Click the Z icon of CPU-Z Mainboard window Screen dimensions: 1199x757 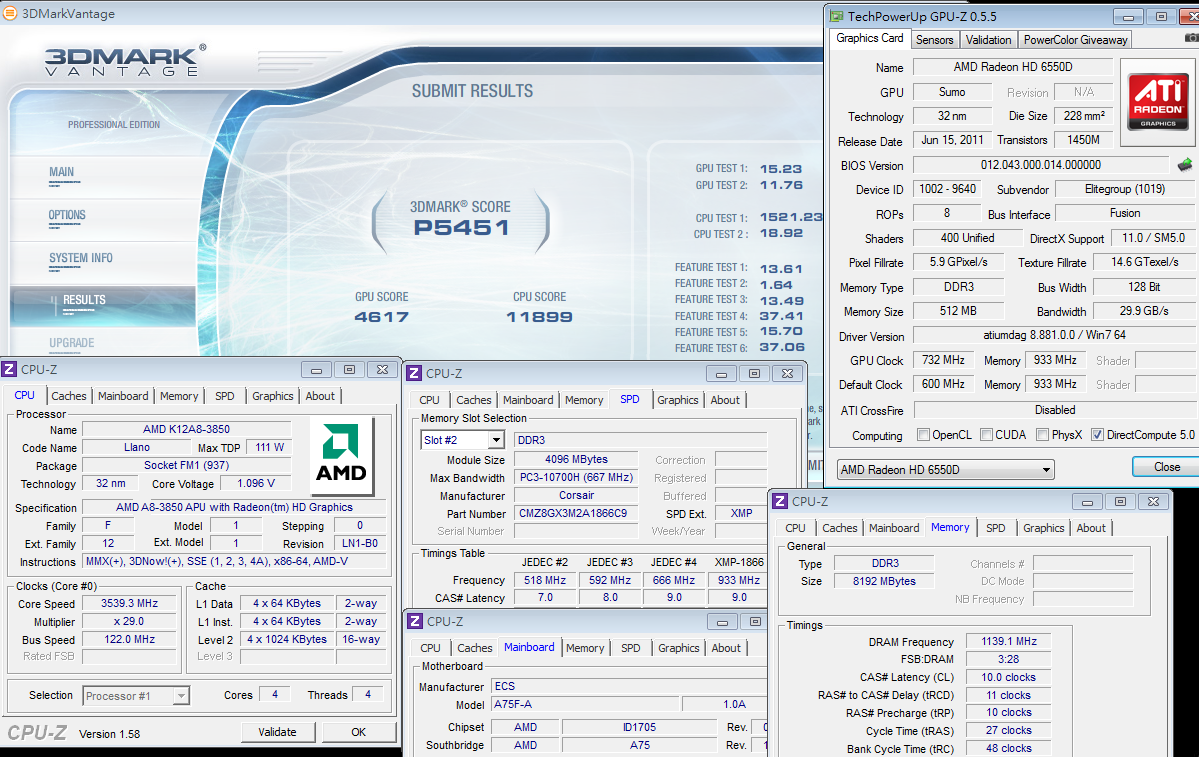414,621
